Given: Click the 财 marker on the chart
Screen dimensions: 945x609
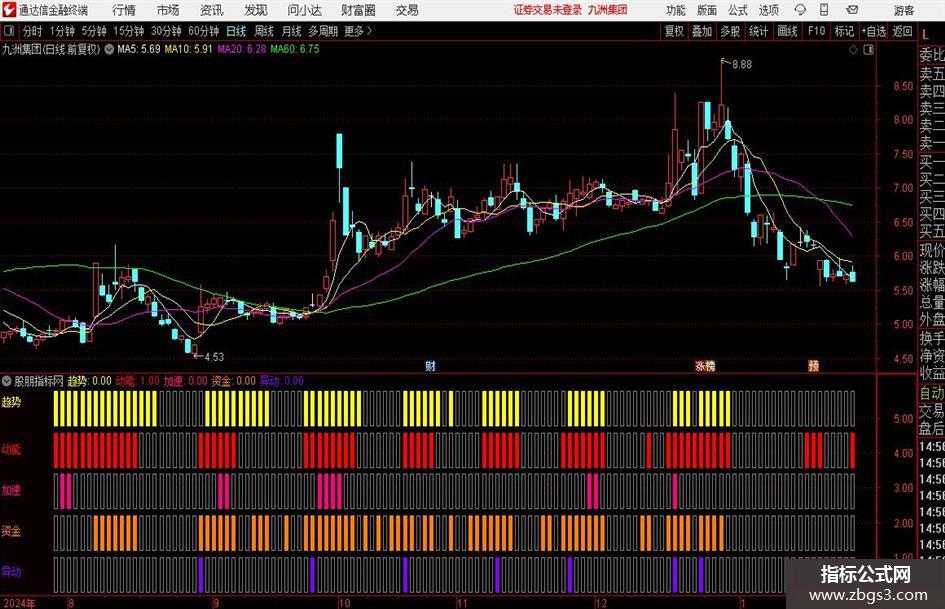Looking at the screenshot, I should (430, 366).
